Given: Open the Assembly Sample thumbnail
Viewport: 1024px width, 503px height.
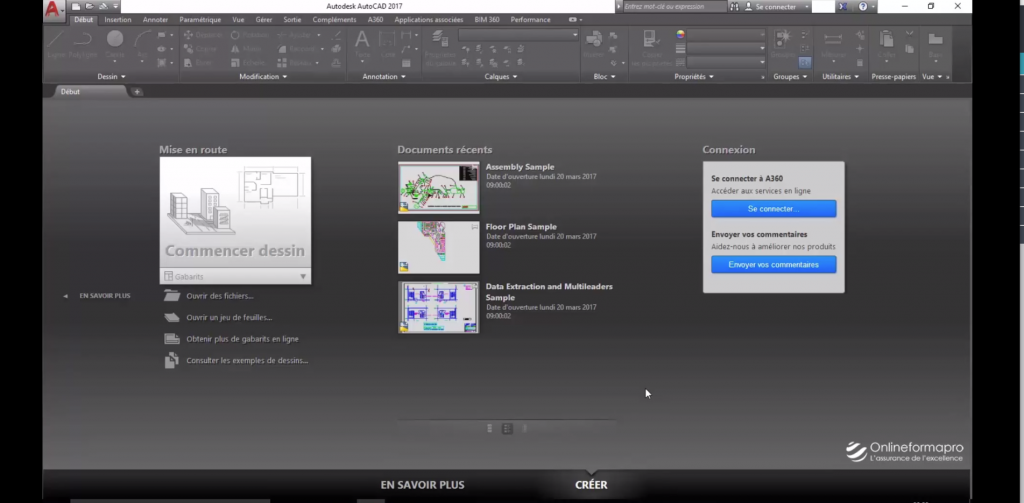Looking at the screenshot, I should (x=438, y=187).
